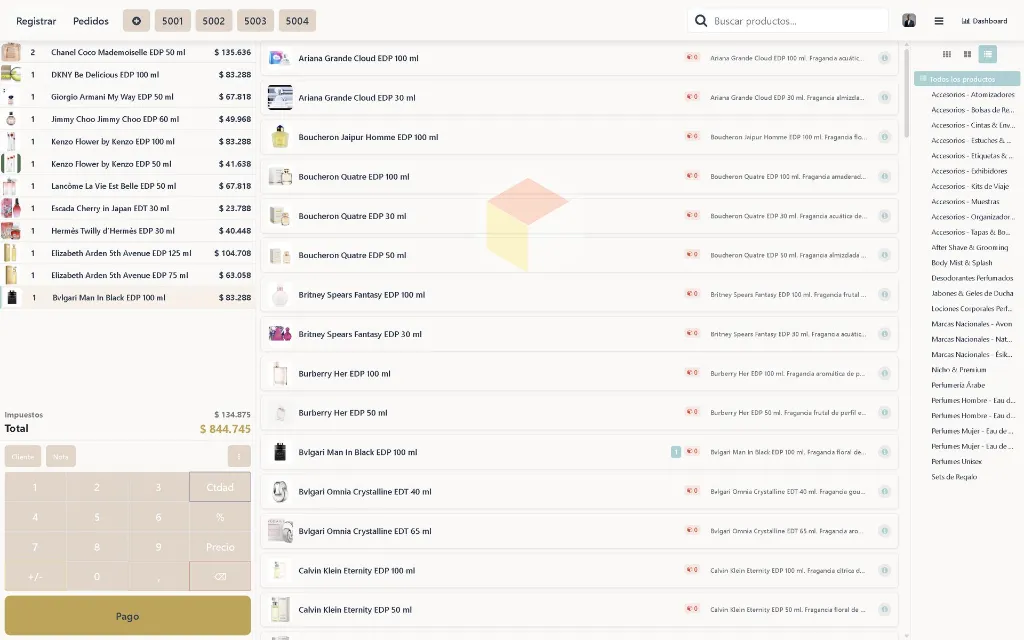Click DKNY Be Delicious order line image
This screenshot has height=640, width=1024.
(x=10, y=74)
